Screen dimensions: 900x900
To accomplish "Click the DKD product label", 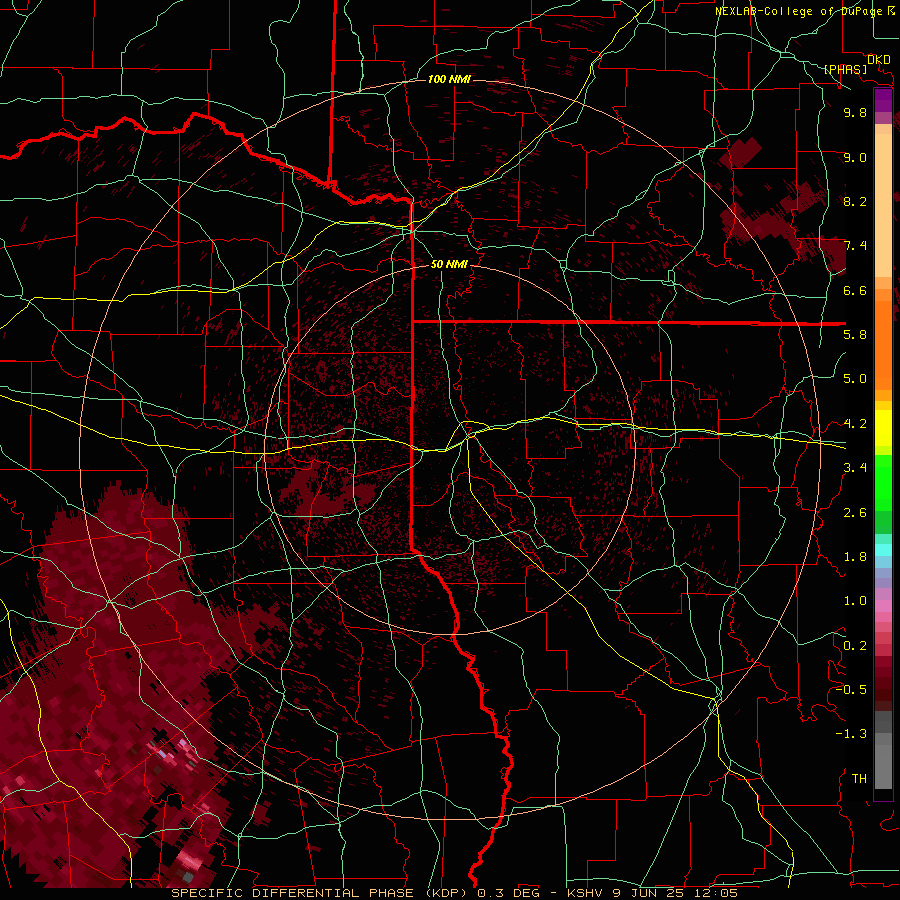I will click(879, 60).
